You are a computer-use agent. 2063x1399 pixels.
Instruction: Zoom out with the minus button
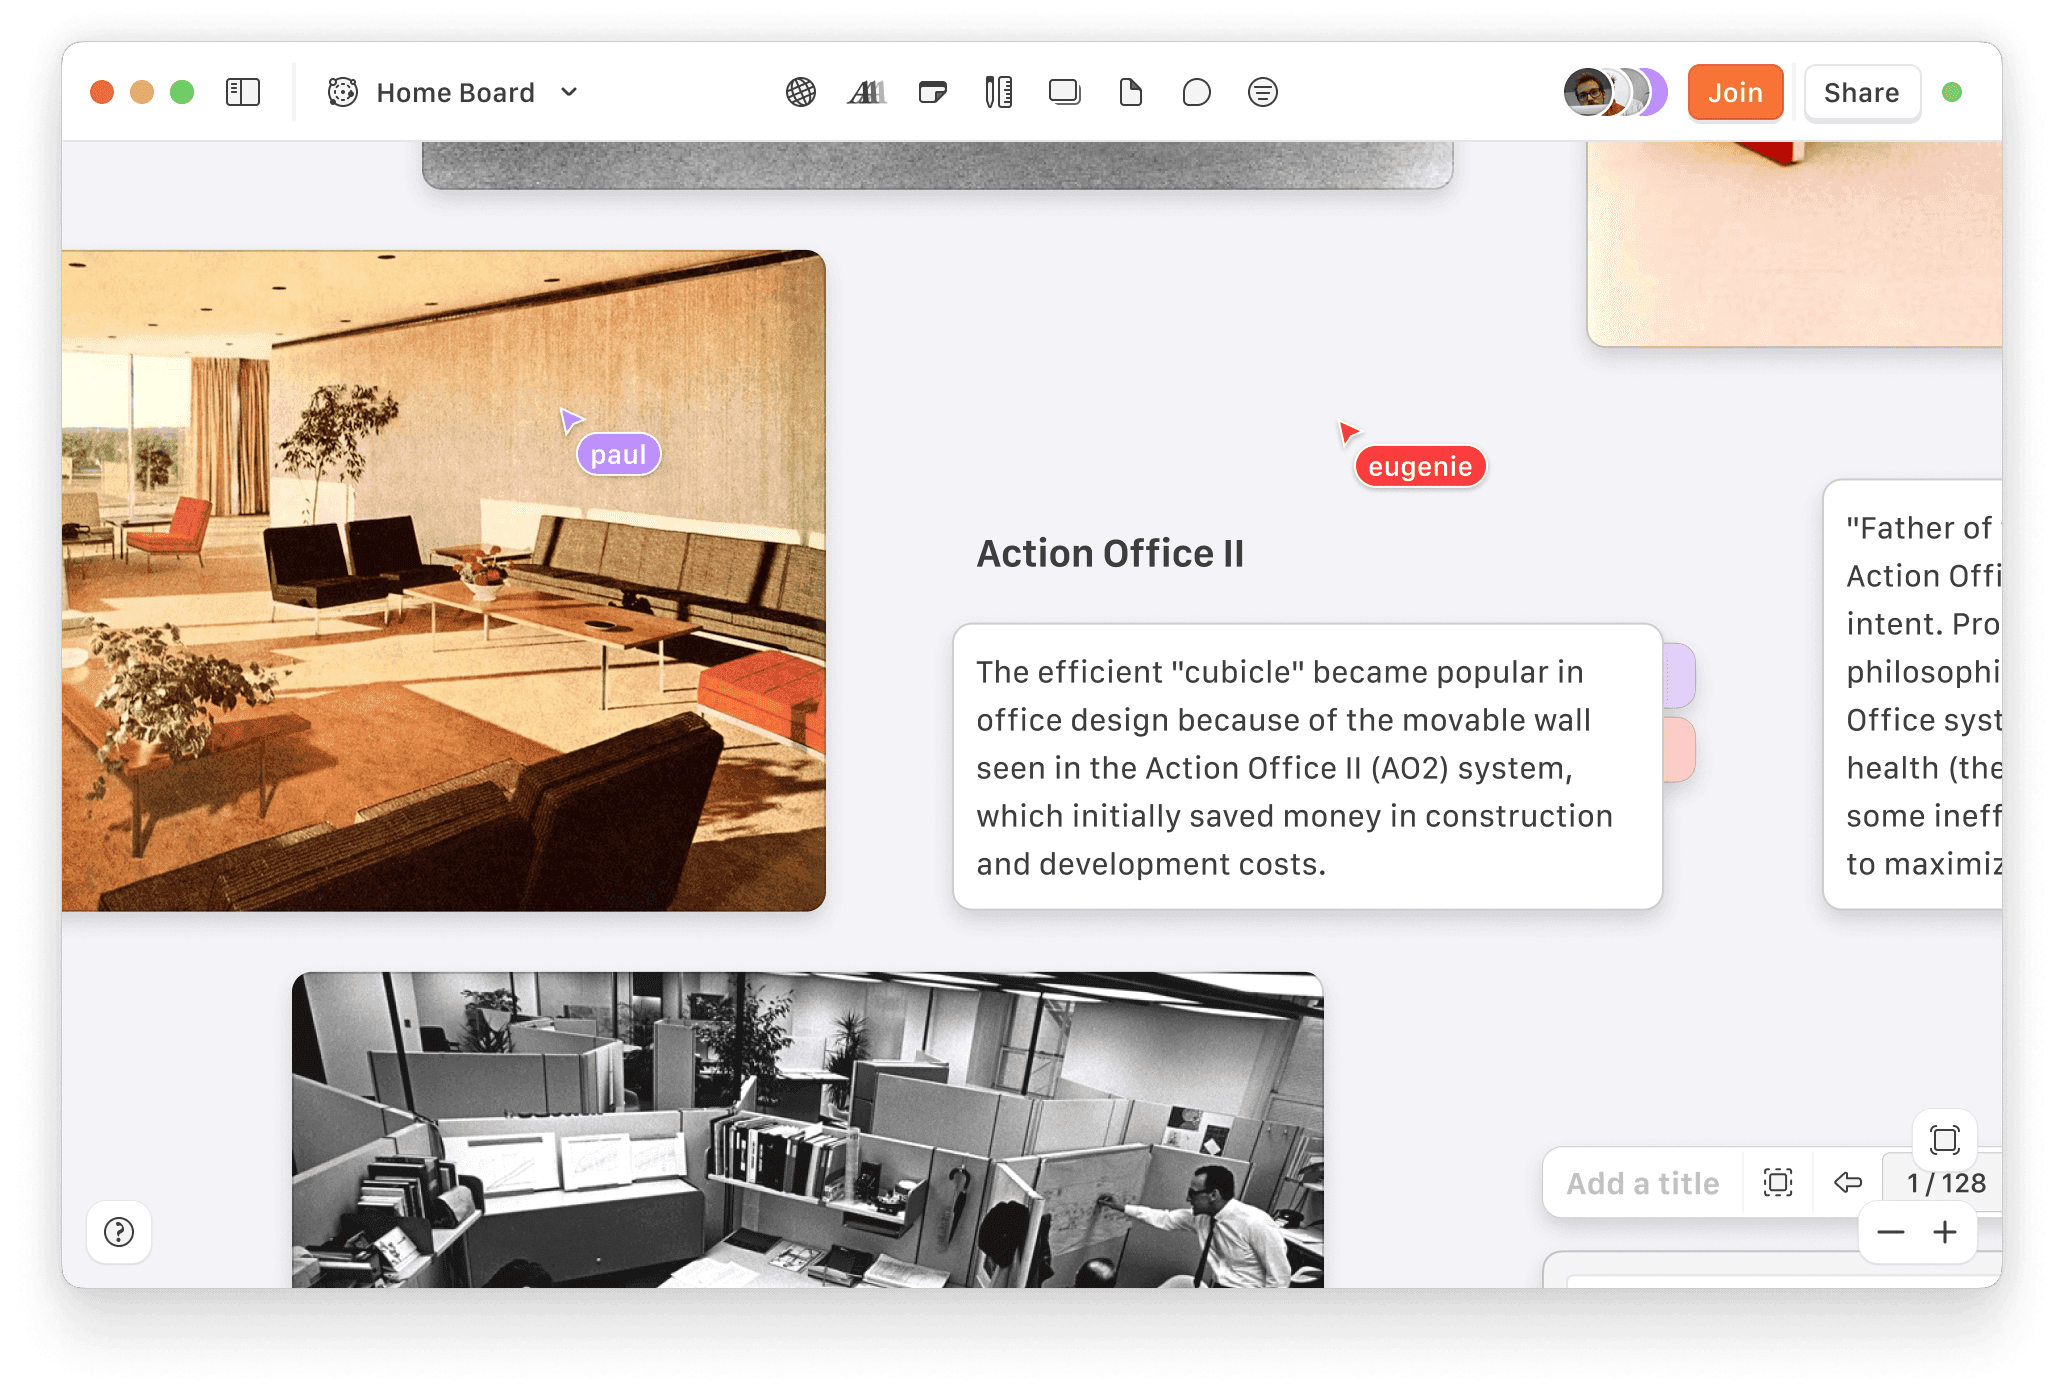coord(1890,1232)
